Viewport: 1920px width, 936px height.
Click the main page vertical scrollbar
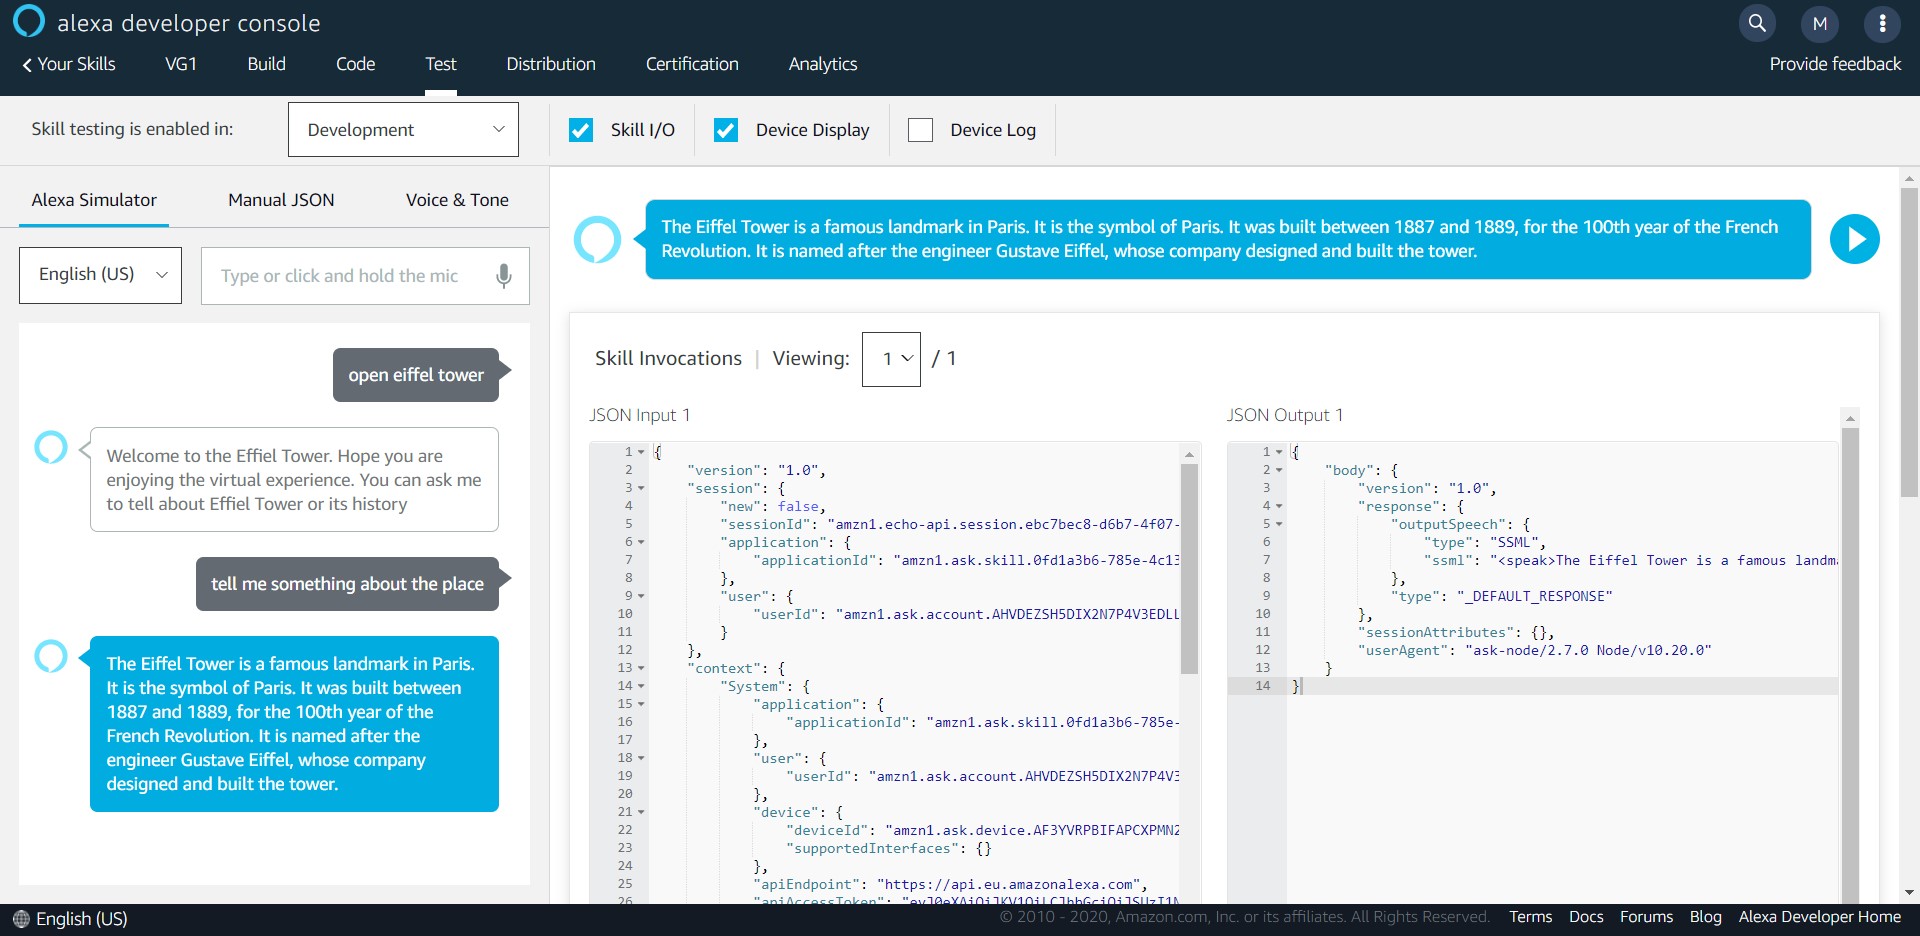[1909, 342]
